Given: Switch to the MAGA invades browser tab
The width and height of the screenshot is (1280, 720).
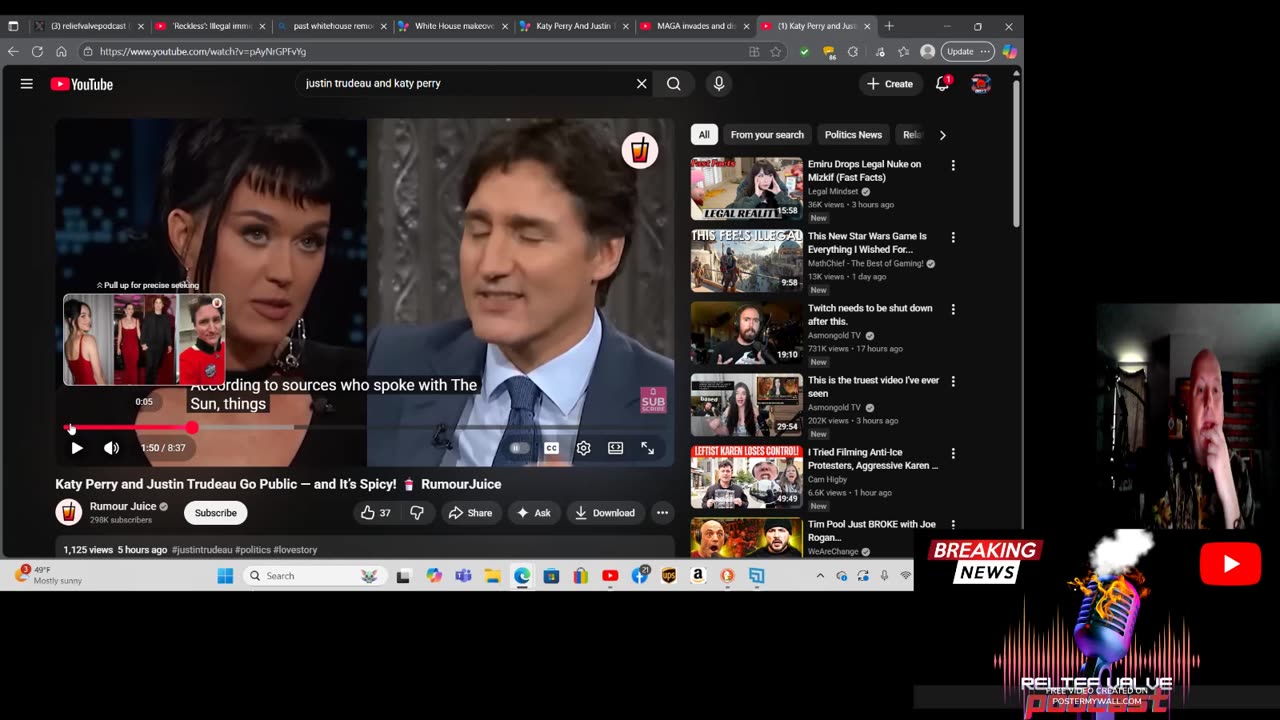Looking at the screenshot, I should [696, 26].
